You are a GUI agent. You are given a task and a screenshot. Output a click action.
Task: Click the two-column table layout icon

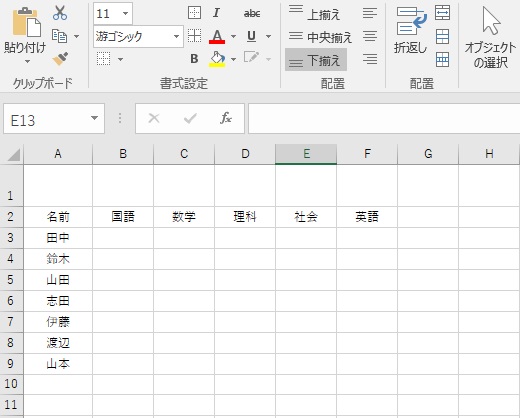click(442, 36)
